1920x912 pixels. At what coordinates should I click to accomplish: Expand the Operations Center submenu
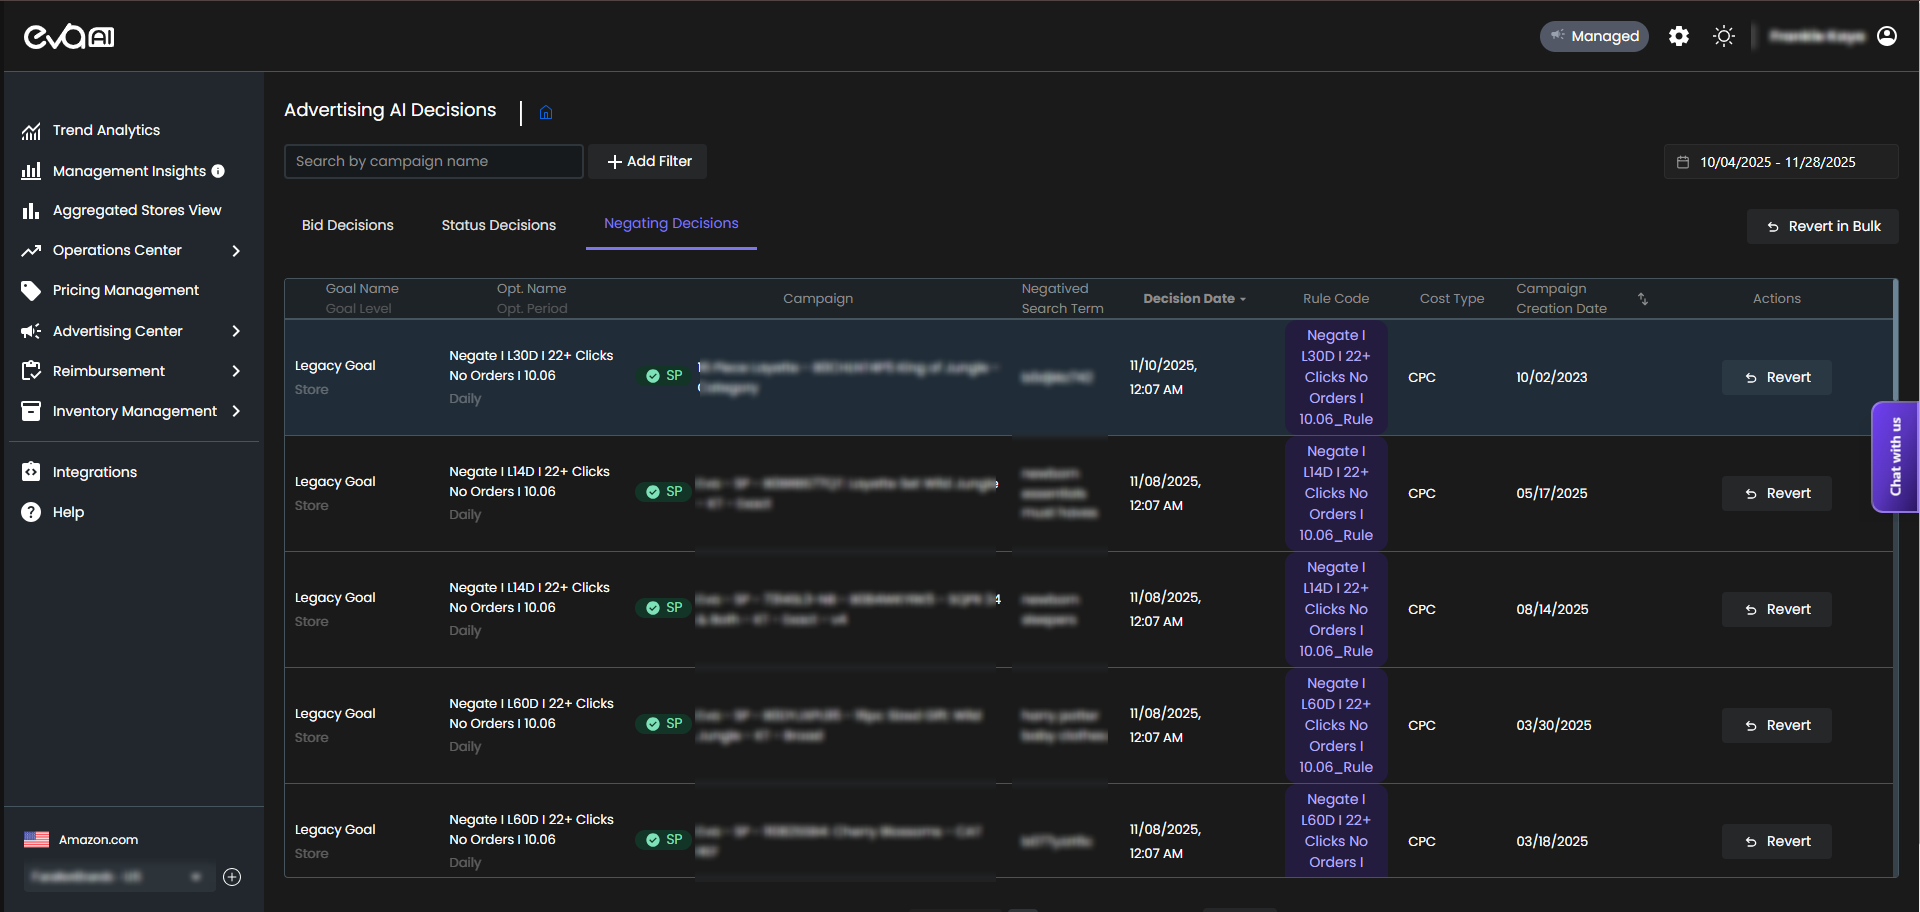(x=236, y=251)
